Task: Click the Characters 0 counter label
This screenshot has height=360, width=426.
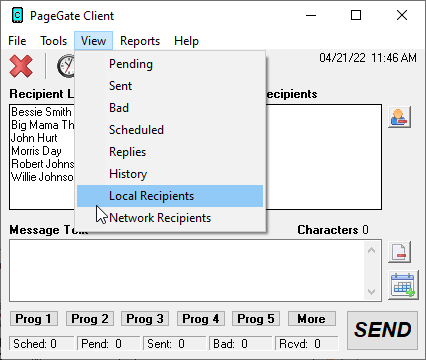Action: point(333,230)
